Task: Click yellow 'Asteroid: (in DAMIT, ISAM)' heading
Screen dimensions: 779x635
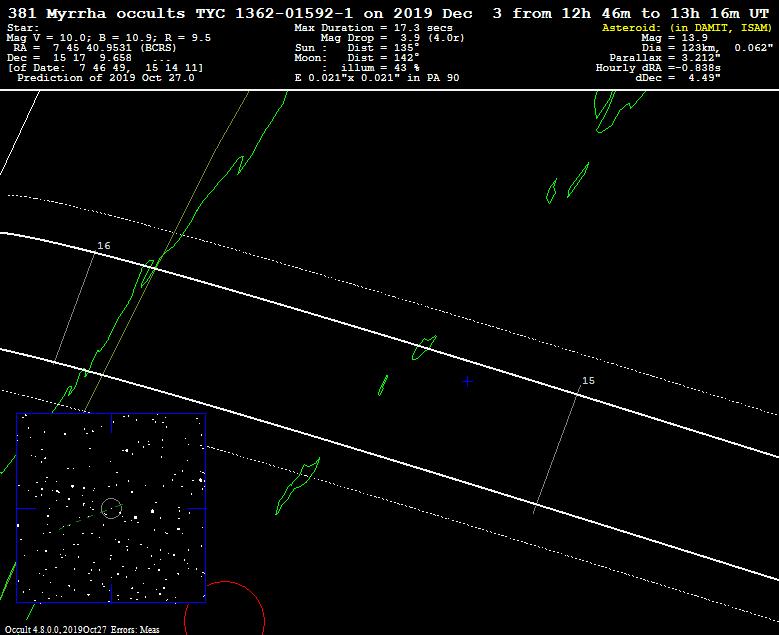Action: click(687, 28)
